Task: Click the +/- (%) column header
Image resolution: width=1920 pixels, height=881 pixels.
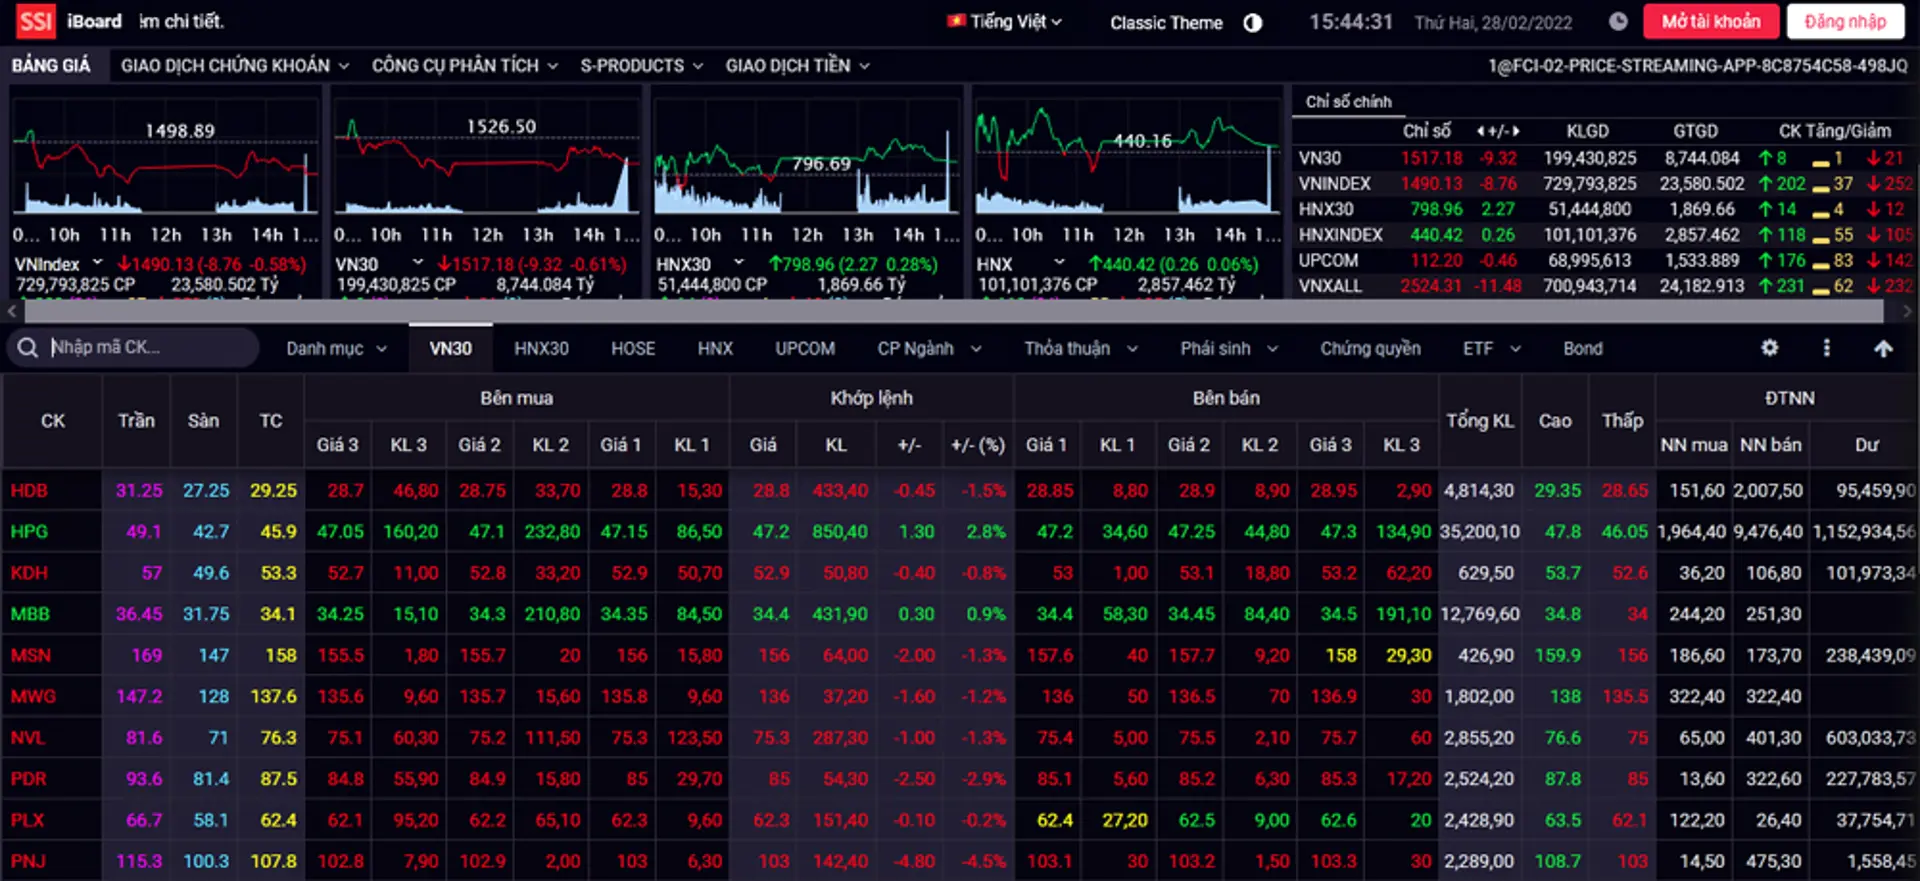Action: click(977, 445)
